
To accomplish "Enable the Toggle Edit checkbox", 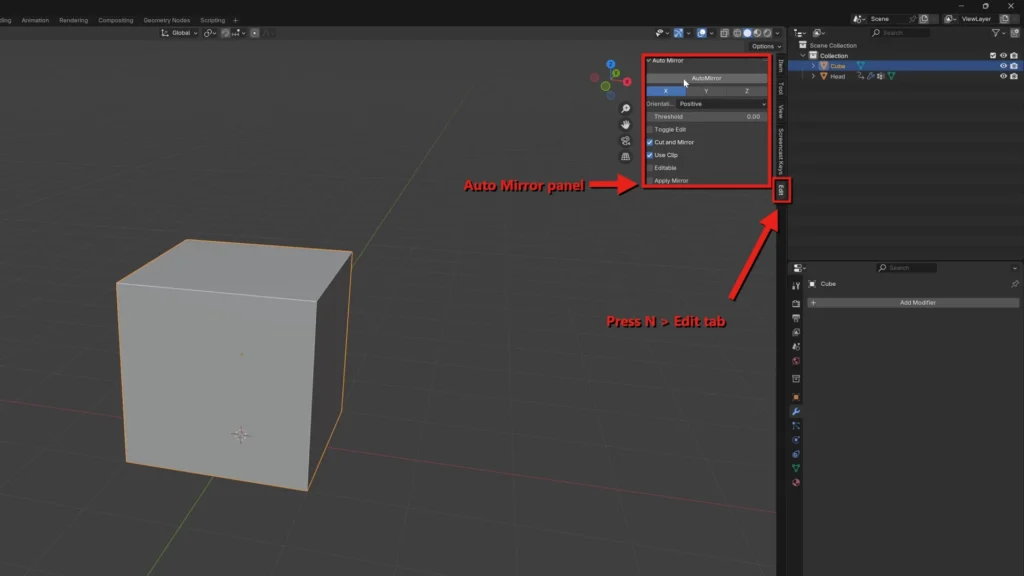I will 650,129.
